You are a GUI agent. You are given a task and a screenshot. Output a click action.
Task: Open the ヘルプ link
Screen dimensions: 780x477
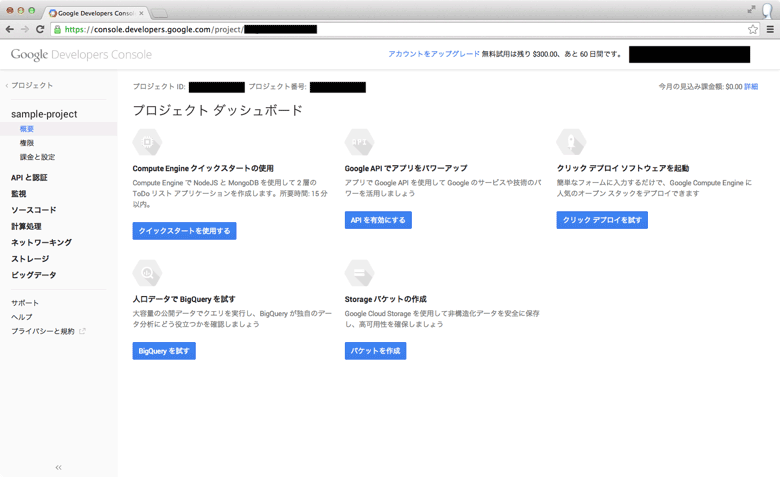pyautogui.click(x=22, y=317)
